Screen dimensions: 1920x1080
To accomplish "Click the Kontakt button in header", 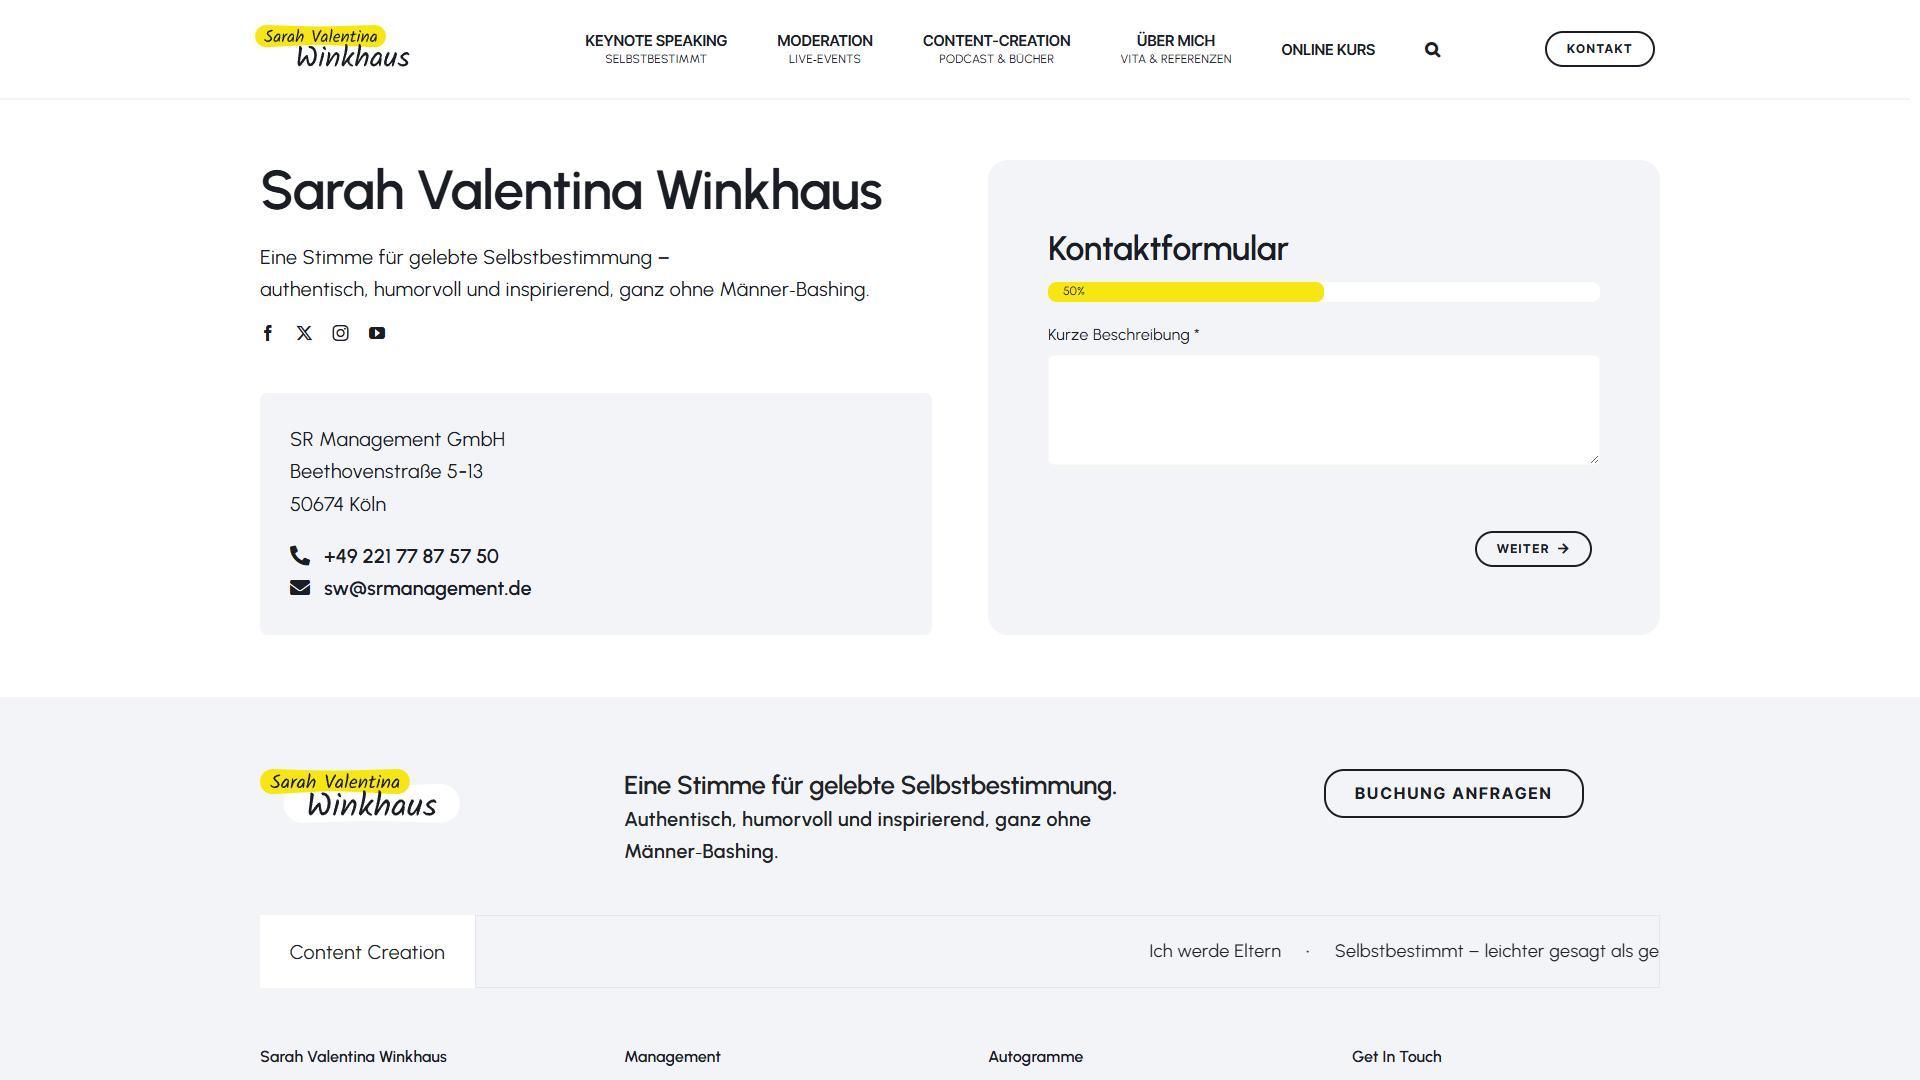I will [1598, 49].
